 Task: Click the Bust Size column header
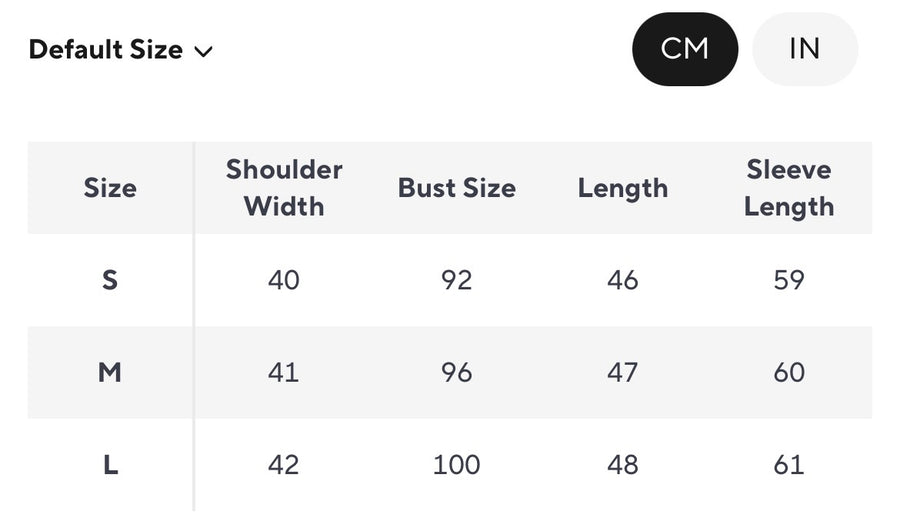[x=457, y=188]
